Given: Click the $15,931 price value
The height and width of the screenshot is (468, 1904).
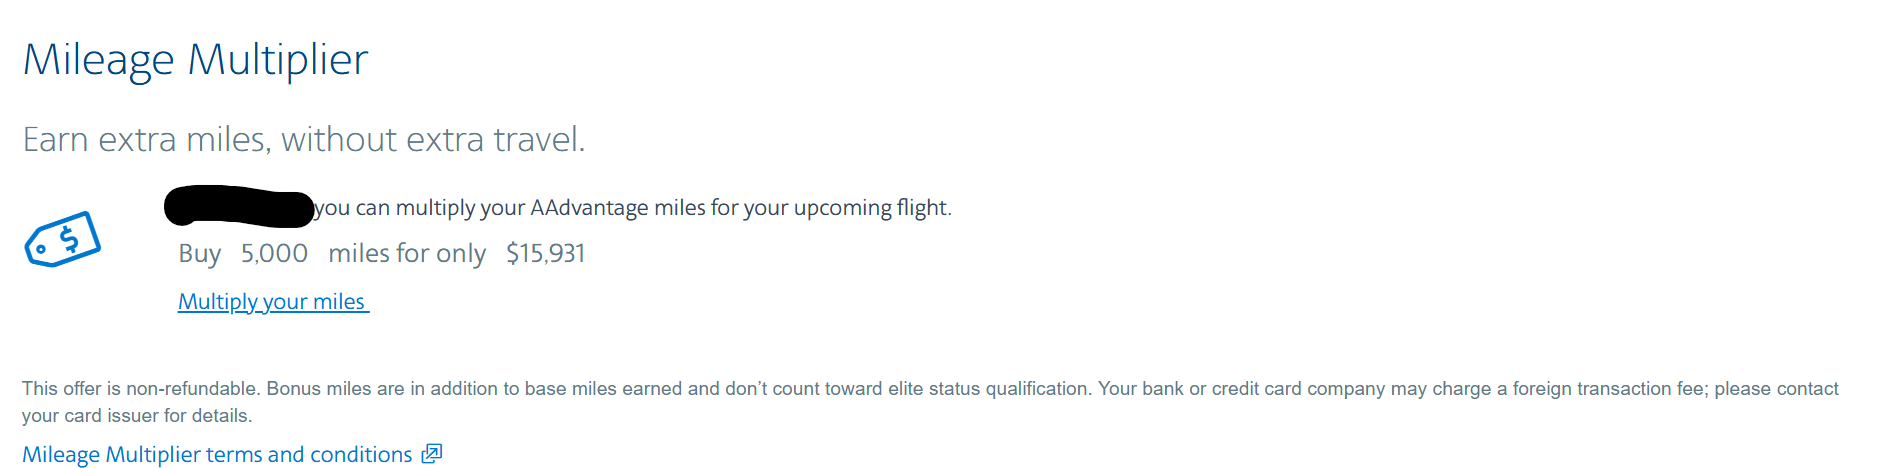Looking at the screenshot, I should [545, 254].
